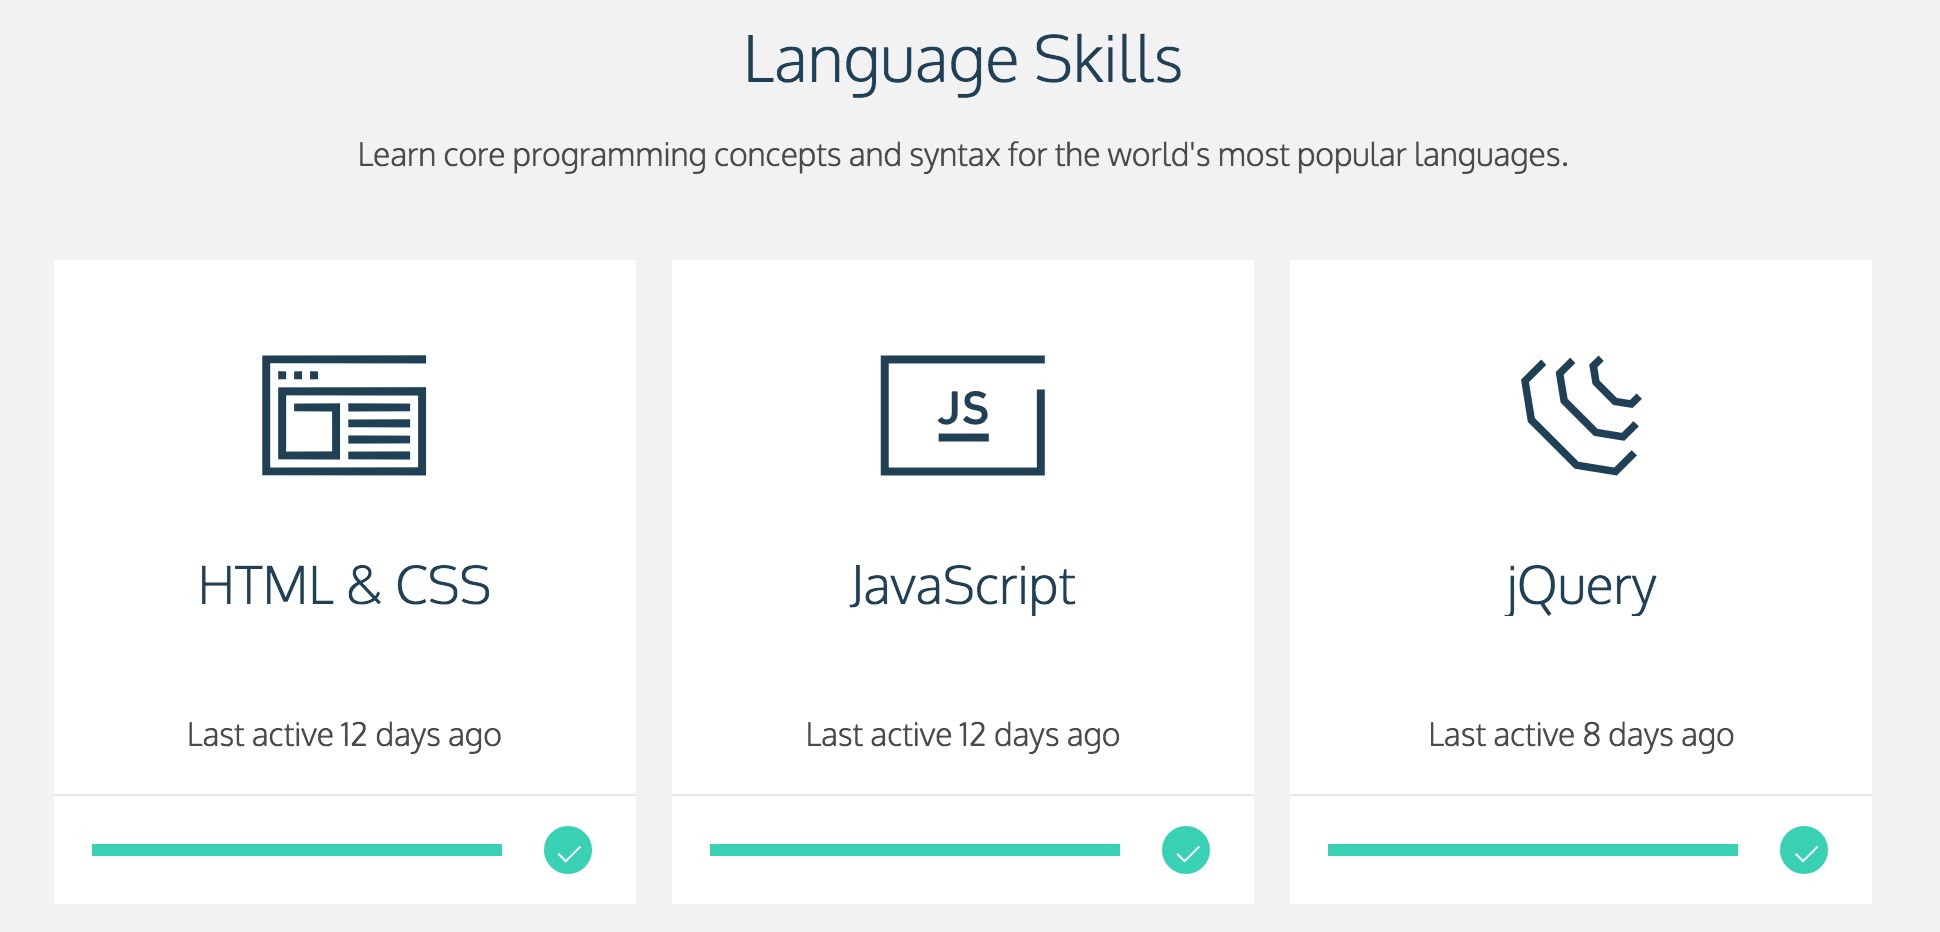Image resolution: width=1940 pixels, height=932 pixels.
Task: Click the "Language Skills" heading
Action: tap(962, 60)
